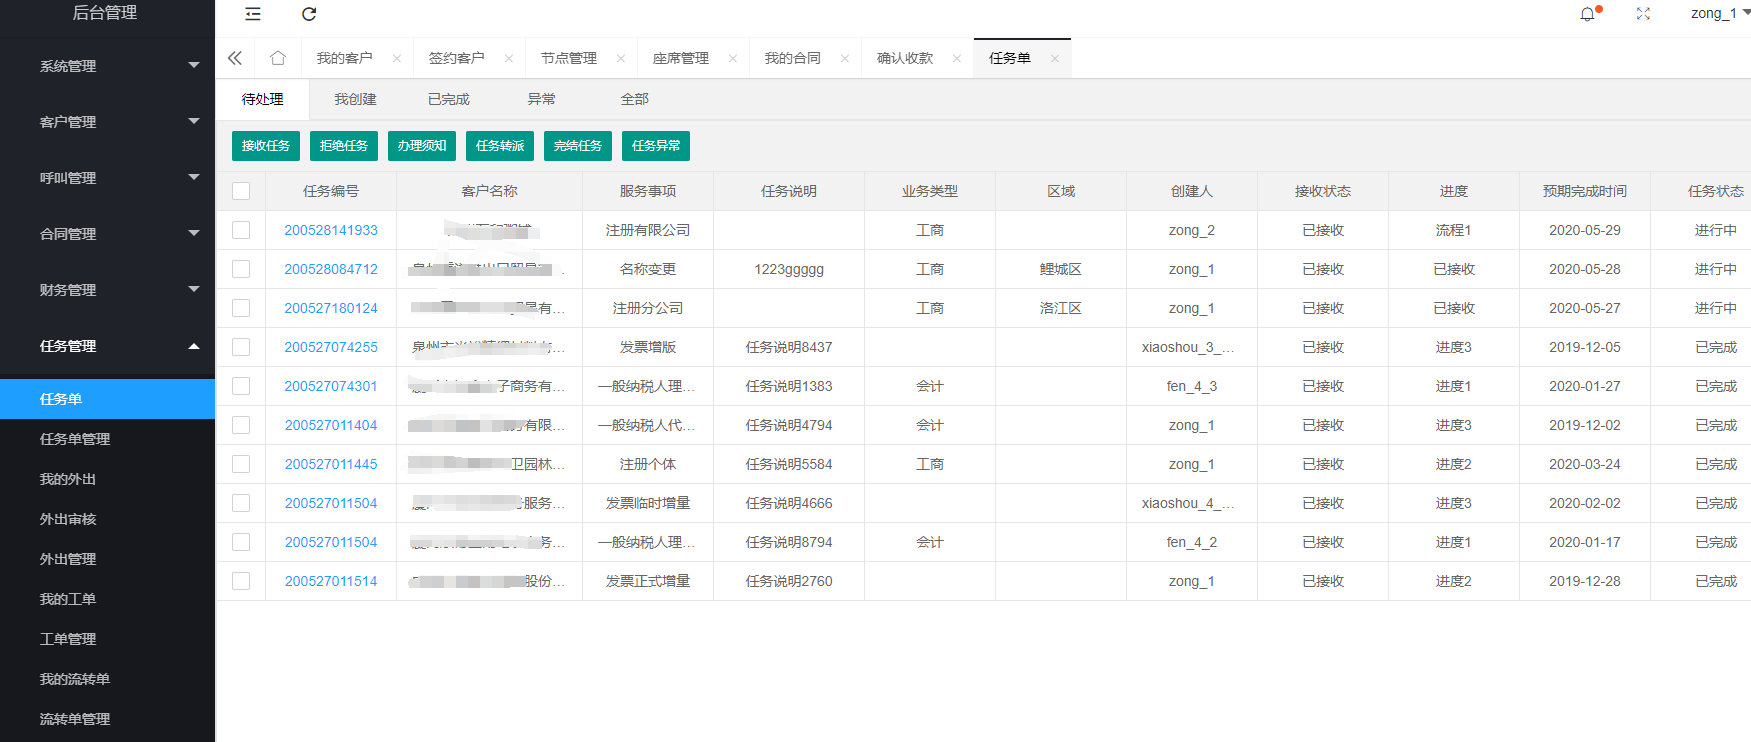
Task: Collapse the sidebar menu icon
Action: coord(253,14)
